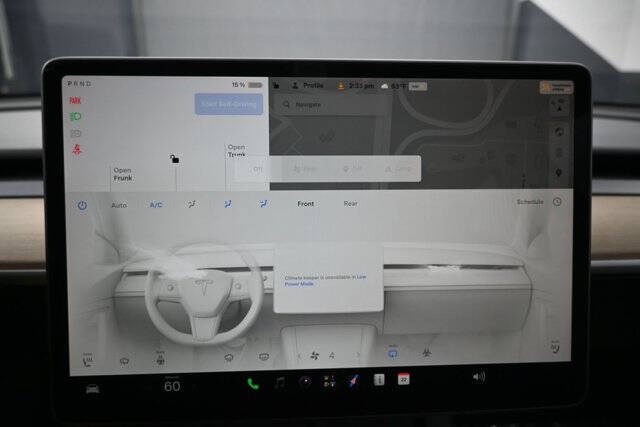Image resolution: width=640 pixels, height=427 pixels.
Task: Tap the Start Self-Driving button
Action: coord(229,104)
